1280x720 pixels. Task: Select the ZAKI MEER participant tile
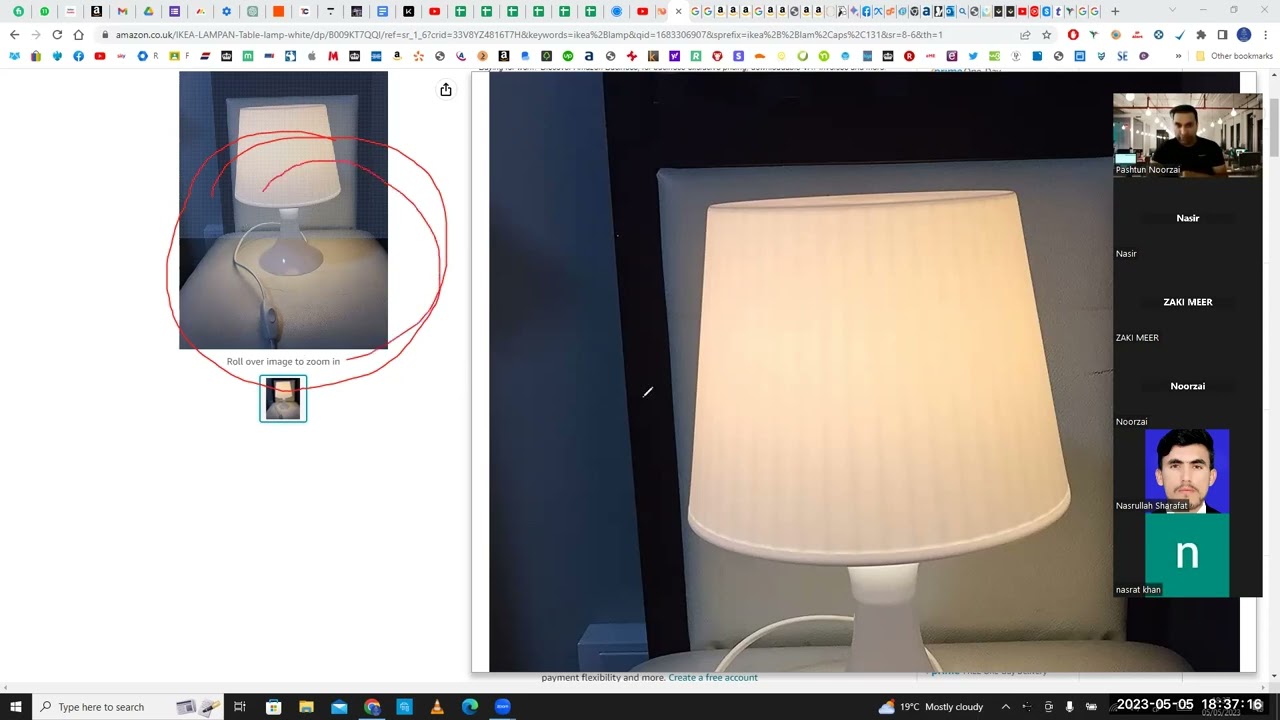coord(1188,303)
